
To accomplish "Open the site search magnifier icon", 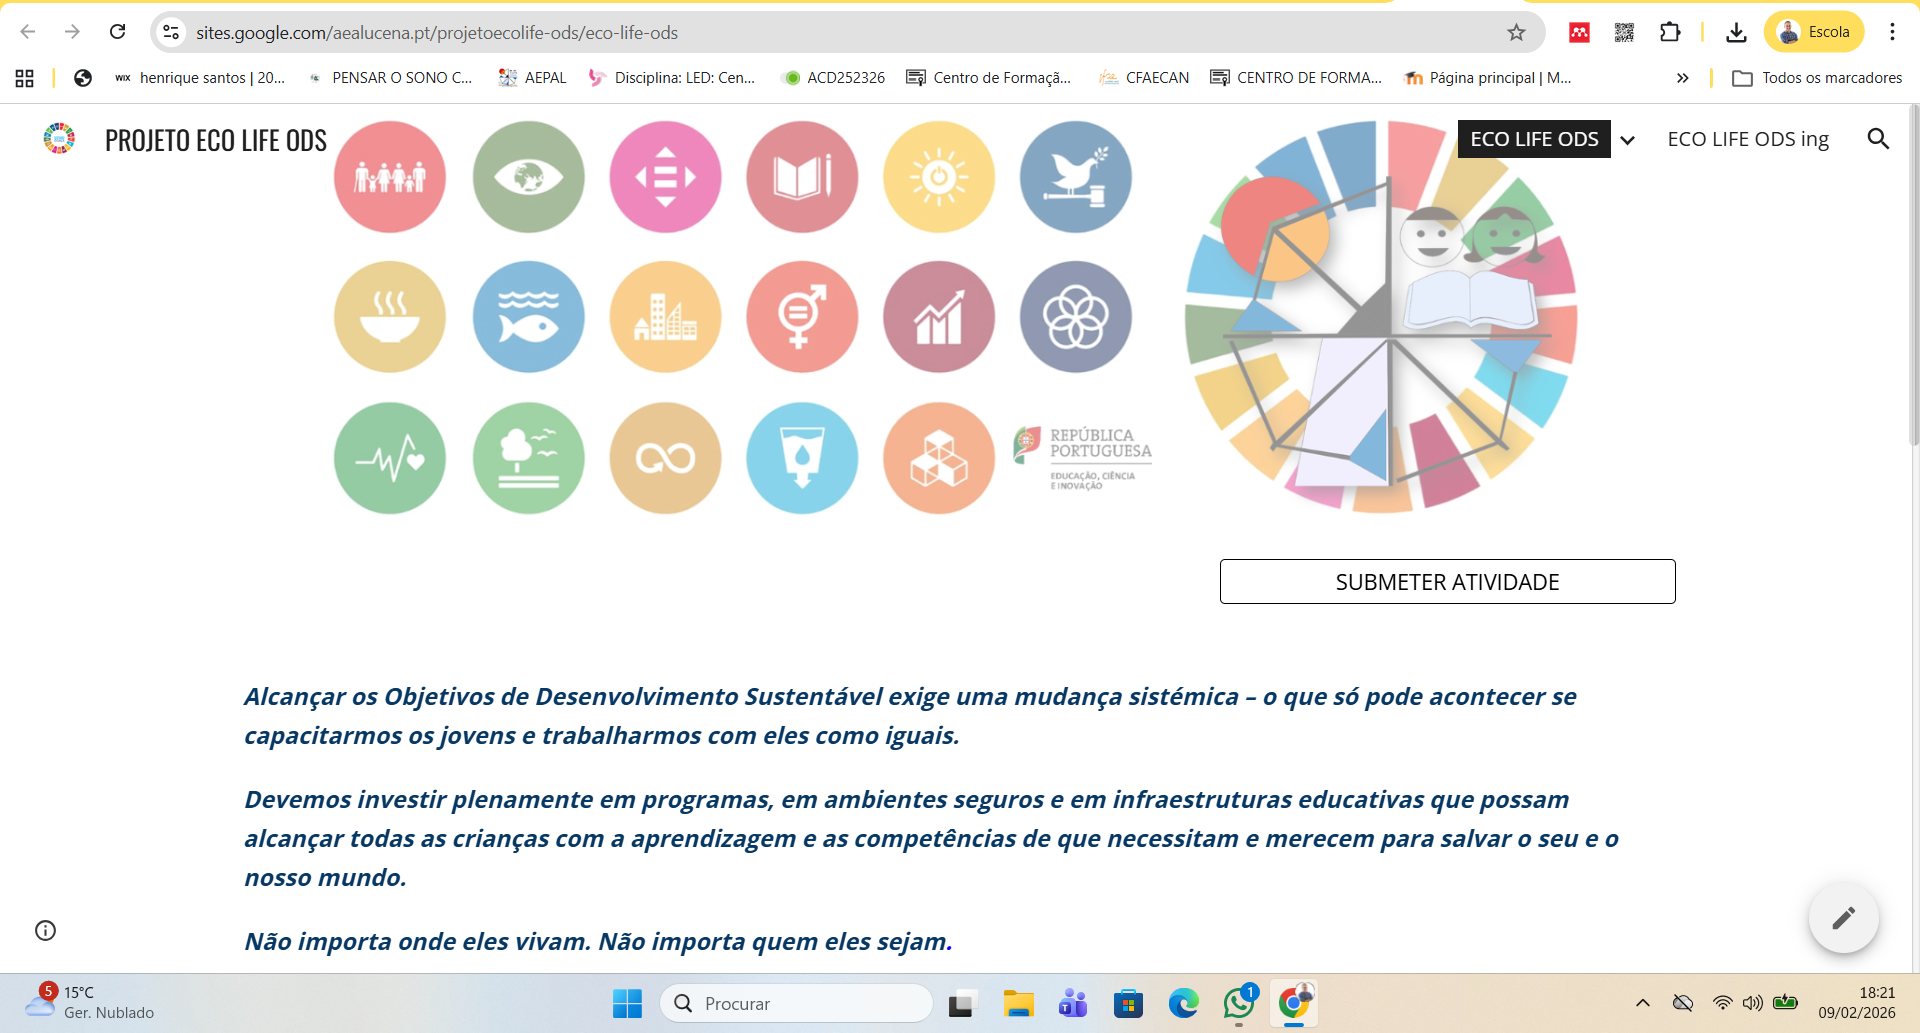I will (x=1878, y=139).
